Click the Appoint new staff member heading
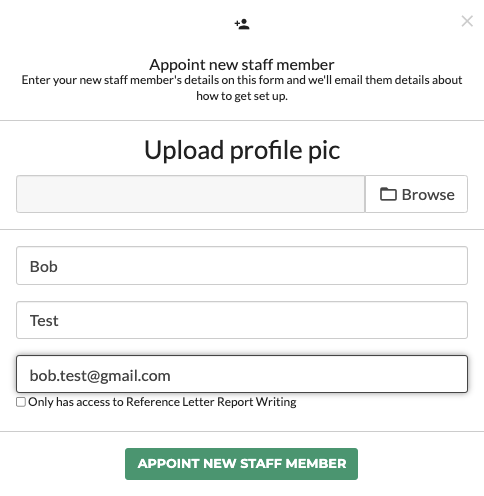484x496 pixels. (x=242, y=65)
